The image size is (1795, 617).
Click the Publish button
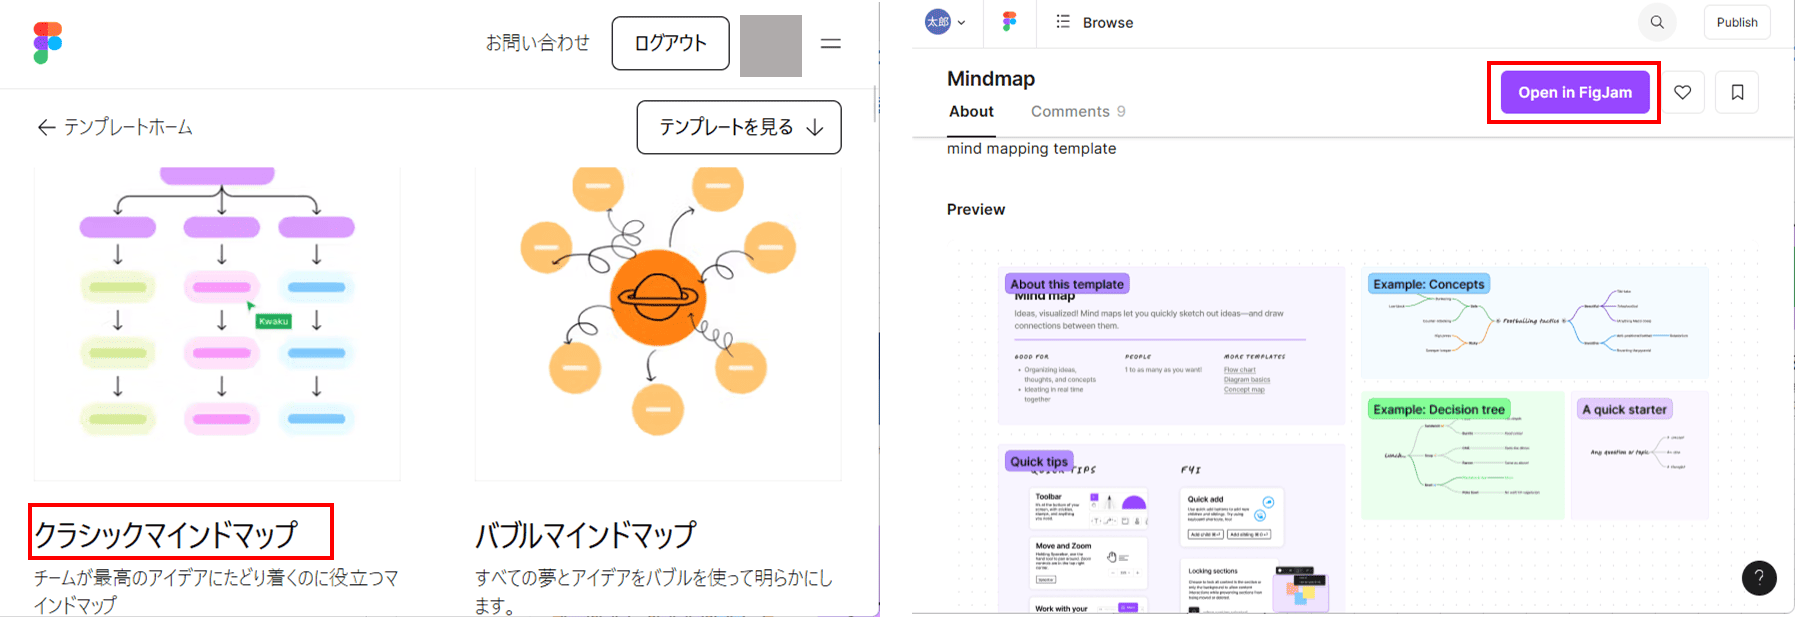[x=1736, y=22]
